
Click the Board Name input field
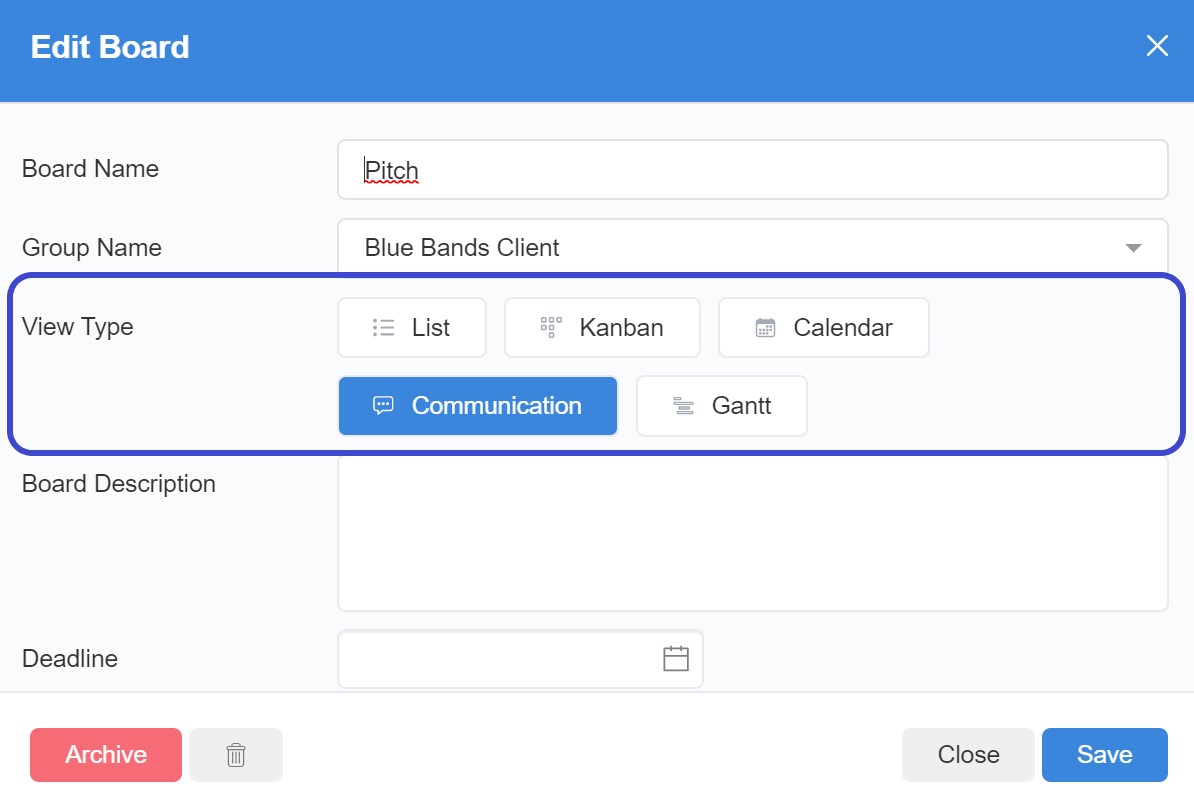(x=752, y=170)
